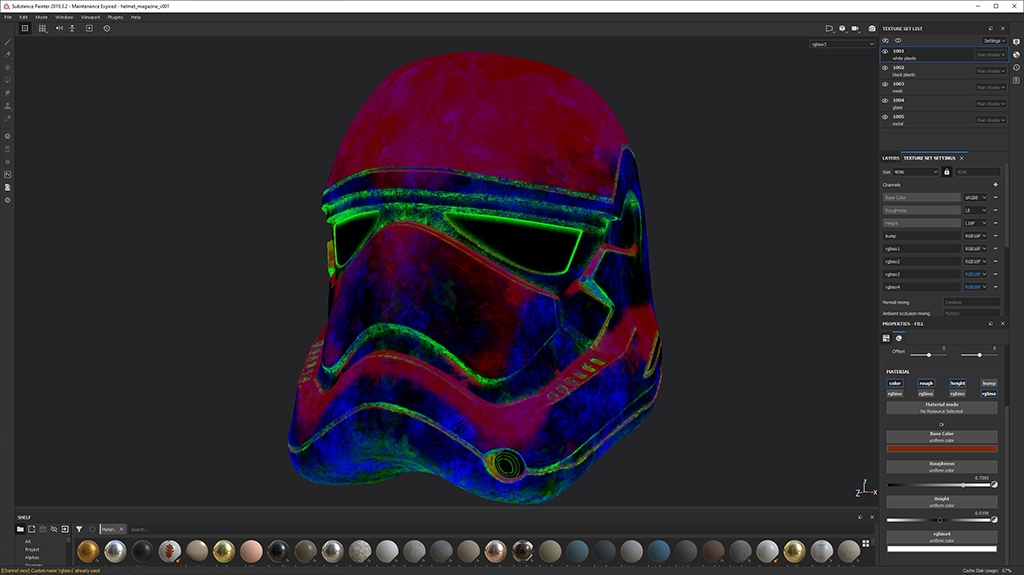
Task: Click the Base Color uniform color button
Action: (942, 437)
